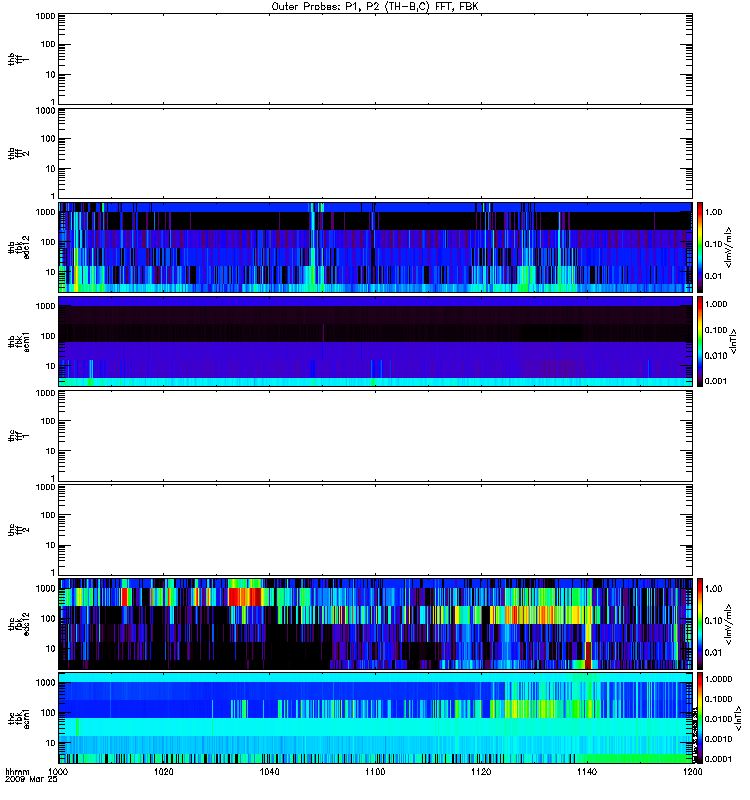This screenshot has width=750, height=800.
Task: Click the thc fbk scm1 spectrogram panel
Action: tap(375, 718)
